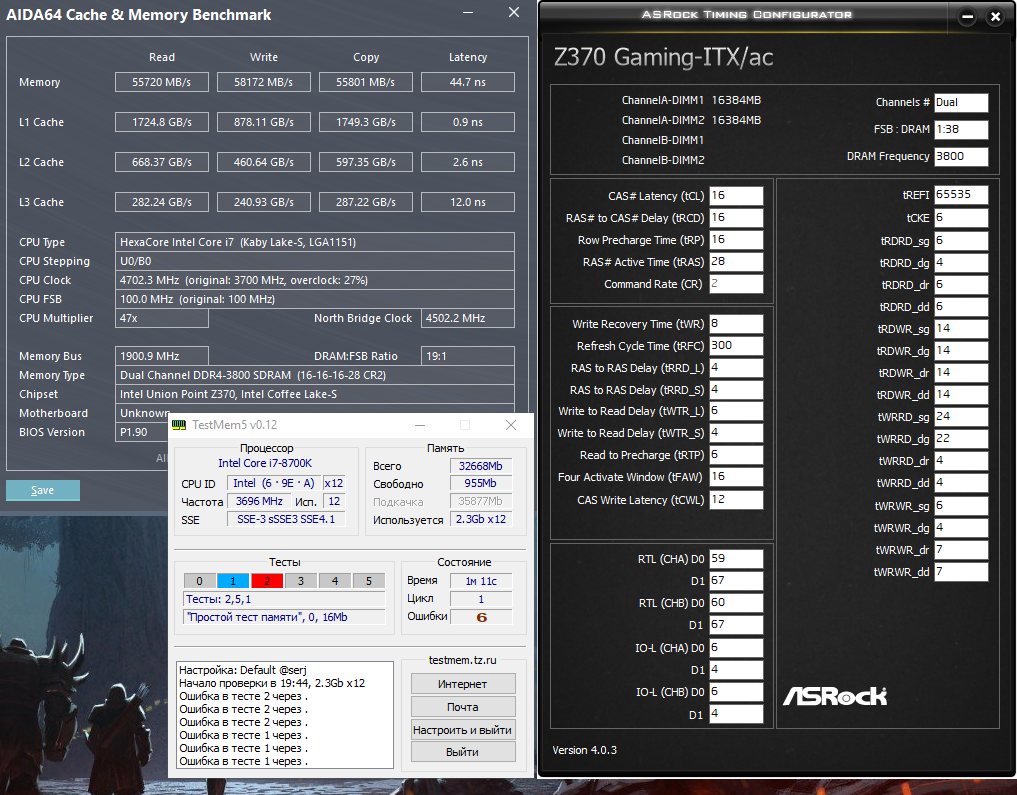The width and height of the screenshot is (1017, 795).
Task: Click the L1 Cache Read value 1724.8 GB/s
Action: tap(162, 122)
